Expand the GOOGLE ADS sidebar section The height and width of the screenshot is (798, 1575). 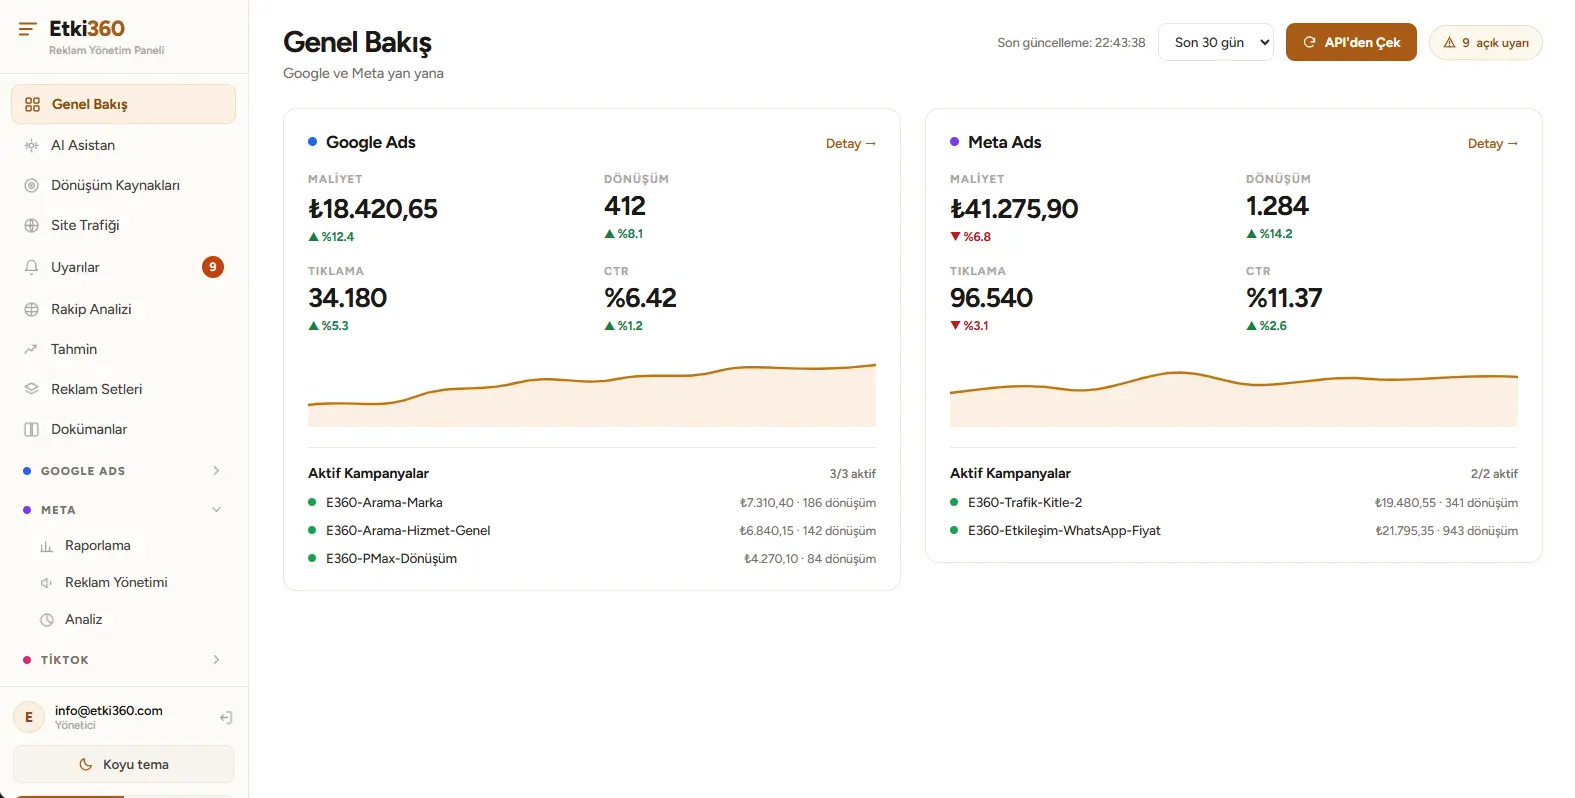coord(123,471)
